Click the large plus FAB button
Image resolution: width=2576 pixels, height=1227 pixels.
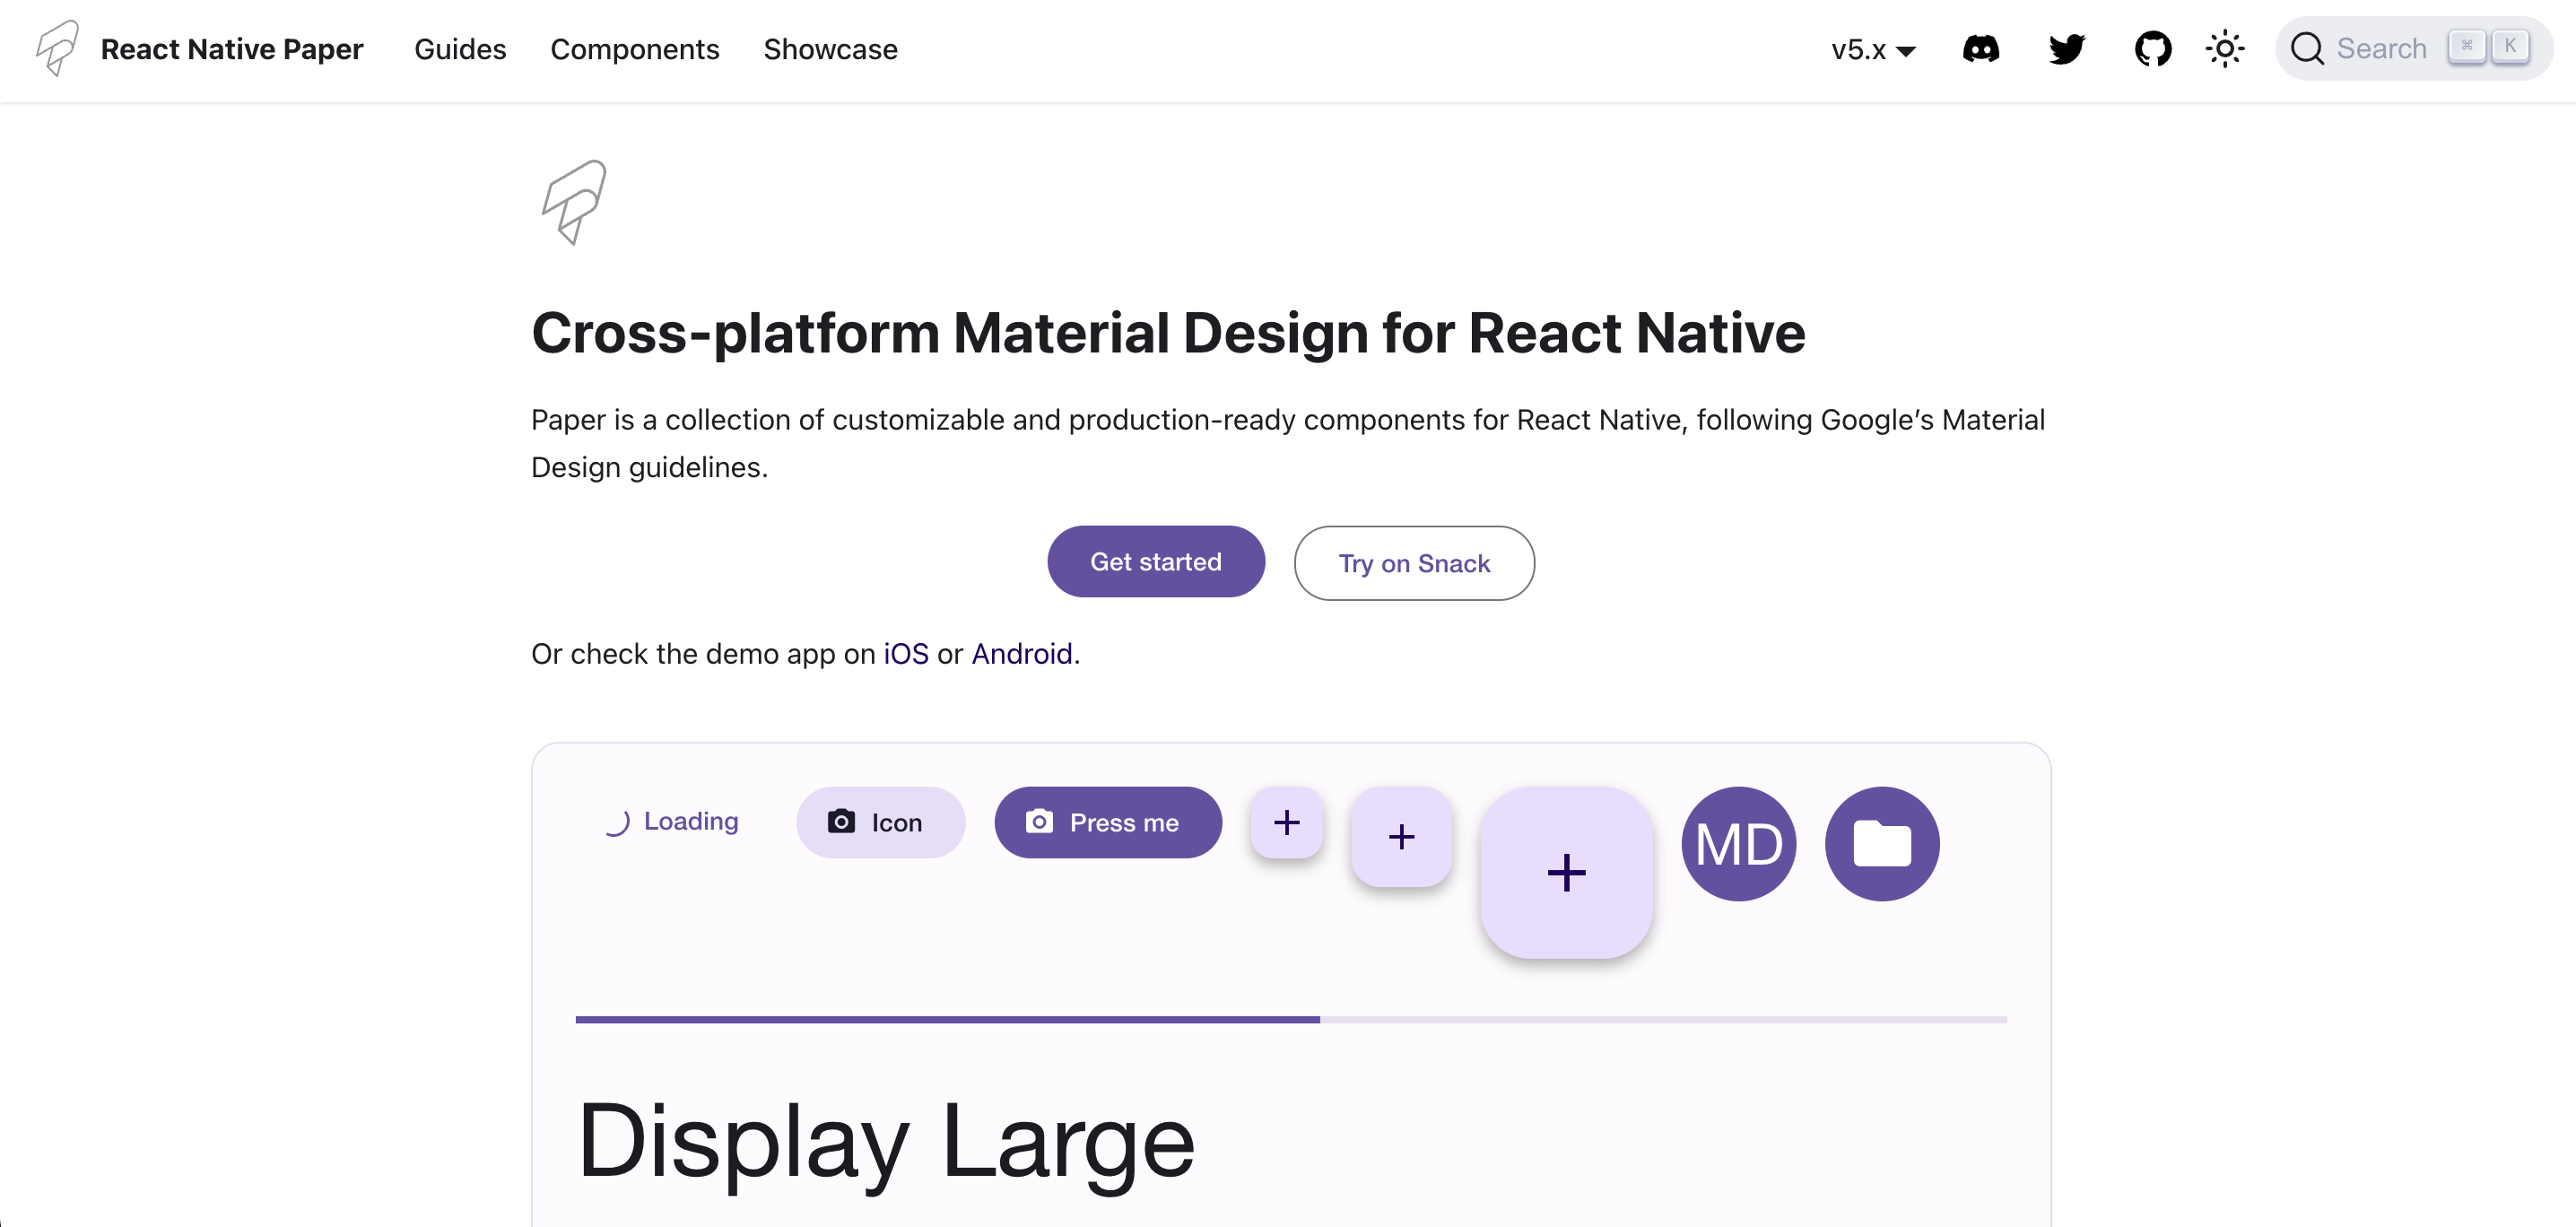tap(1566, 872)
